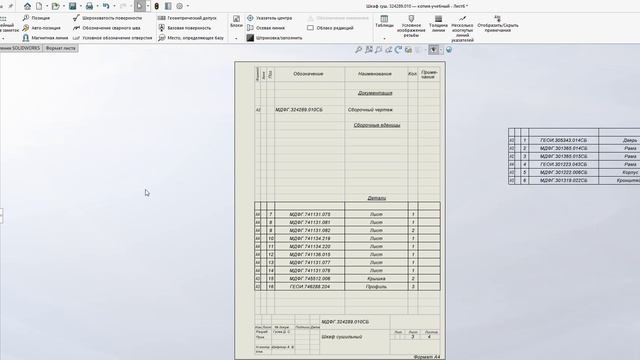Print the drawing using printer icon
640x360 pixels.
[x=89, y=6]
